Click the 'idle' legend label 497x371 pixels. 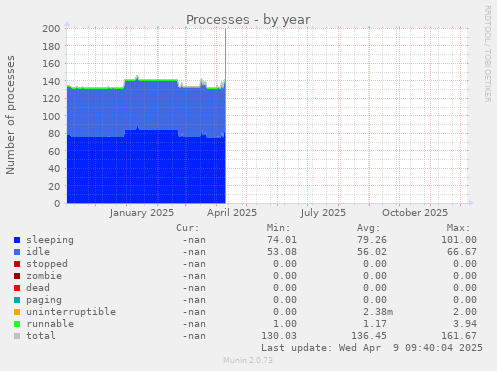pos(38,252)
